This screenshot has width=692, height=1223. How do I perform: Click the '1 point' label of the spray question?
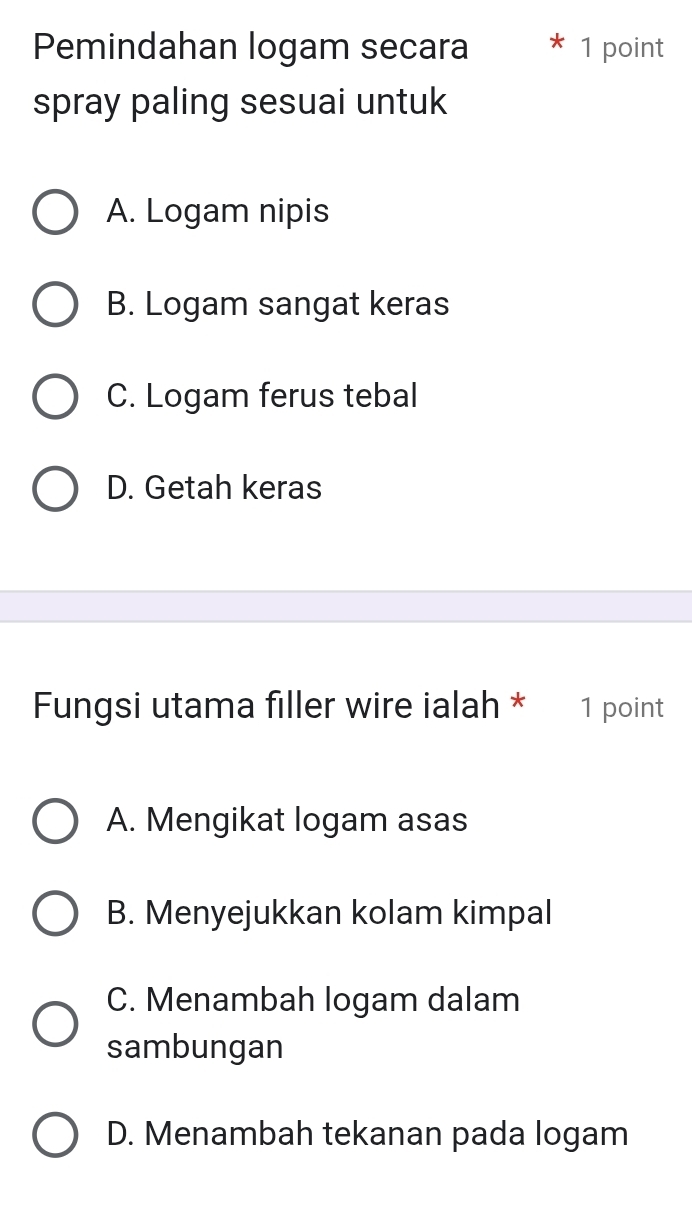coord(621,48)
